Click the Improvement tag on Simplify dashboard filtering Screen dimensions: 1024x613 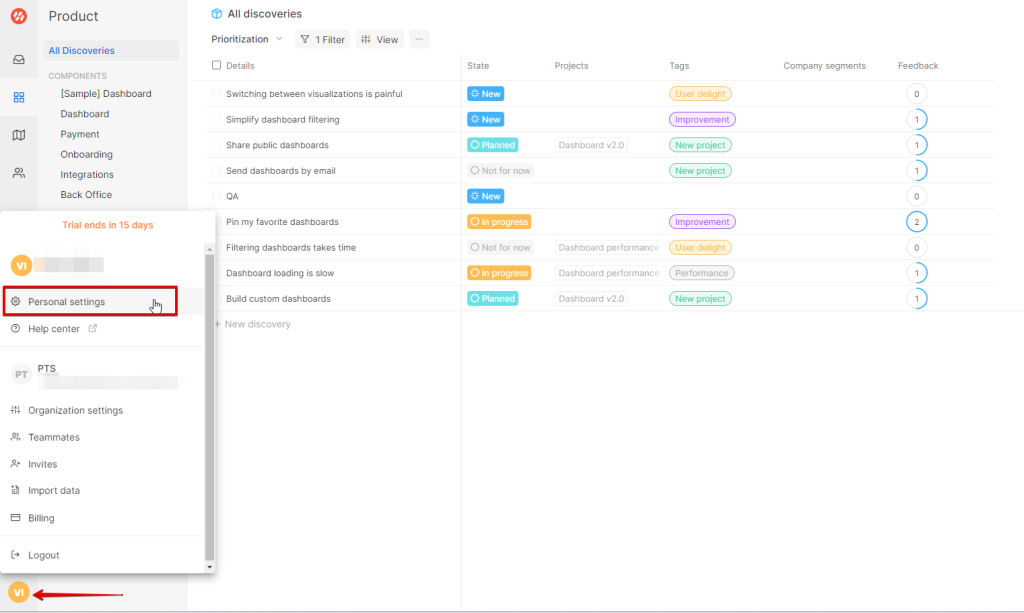(701, 119)
